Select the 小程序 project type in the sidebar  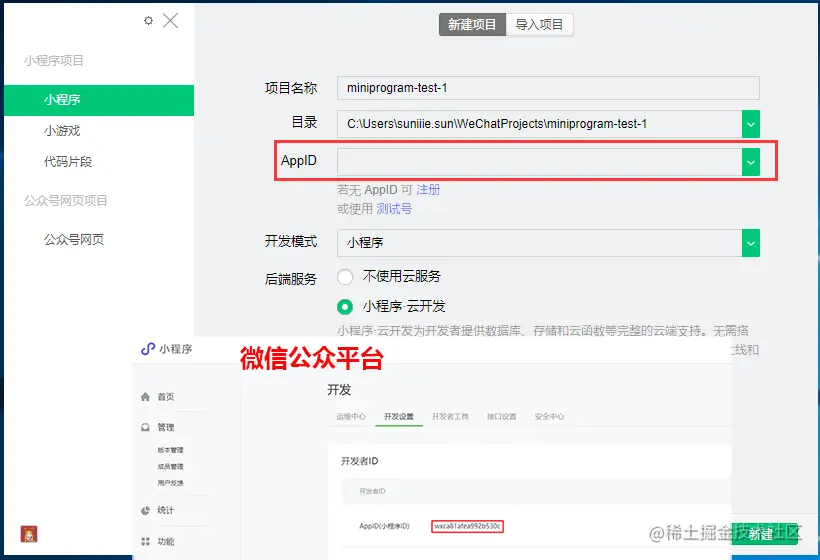99,100
